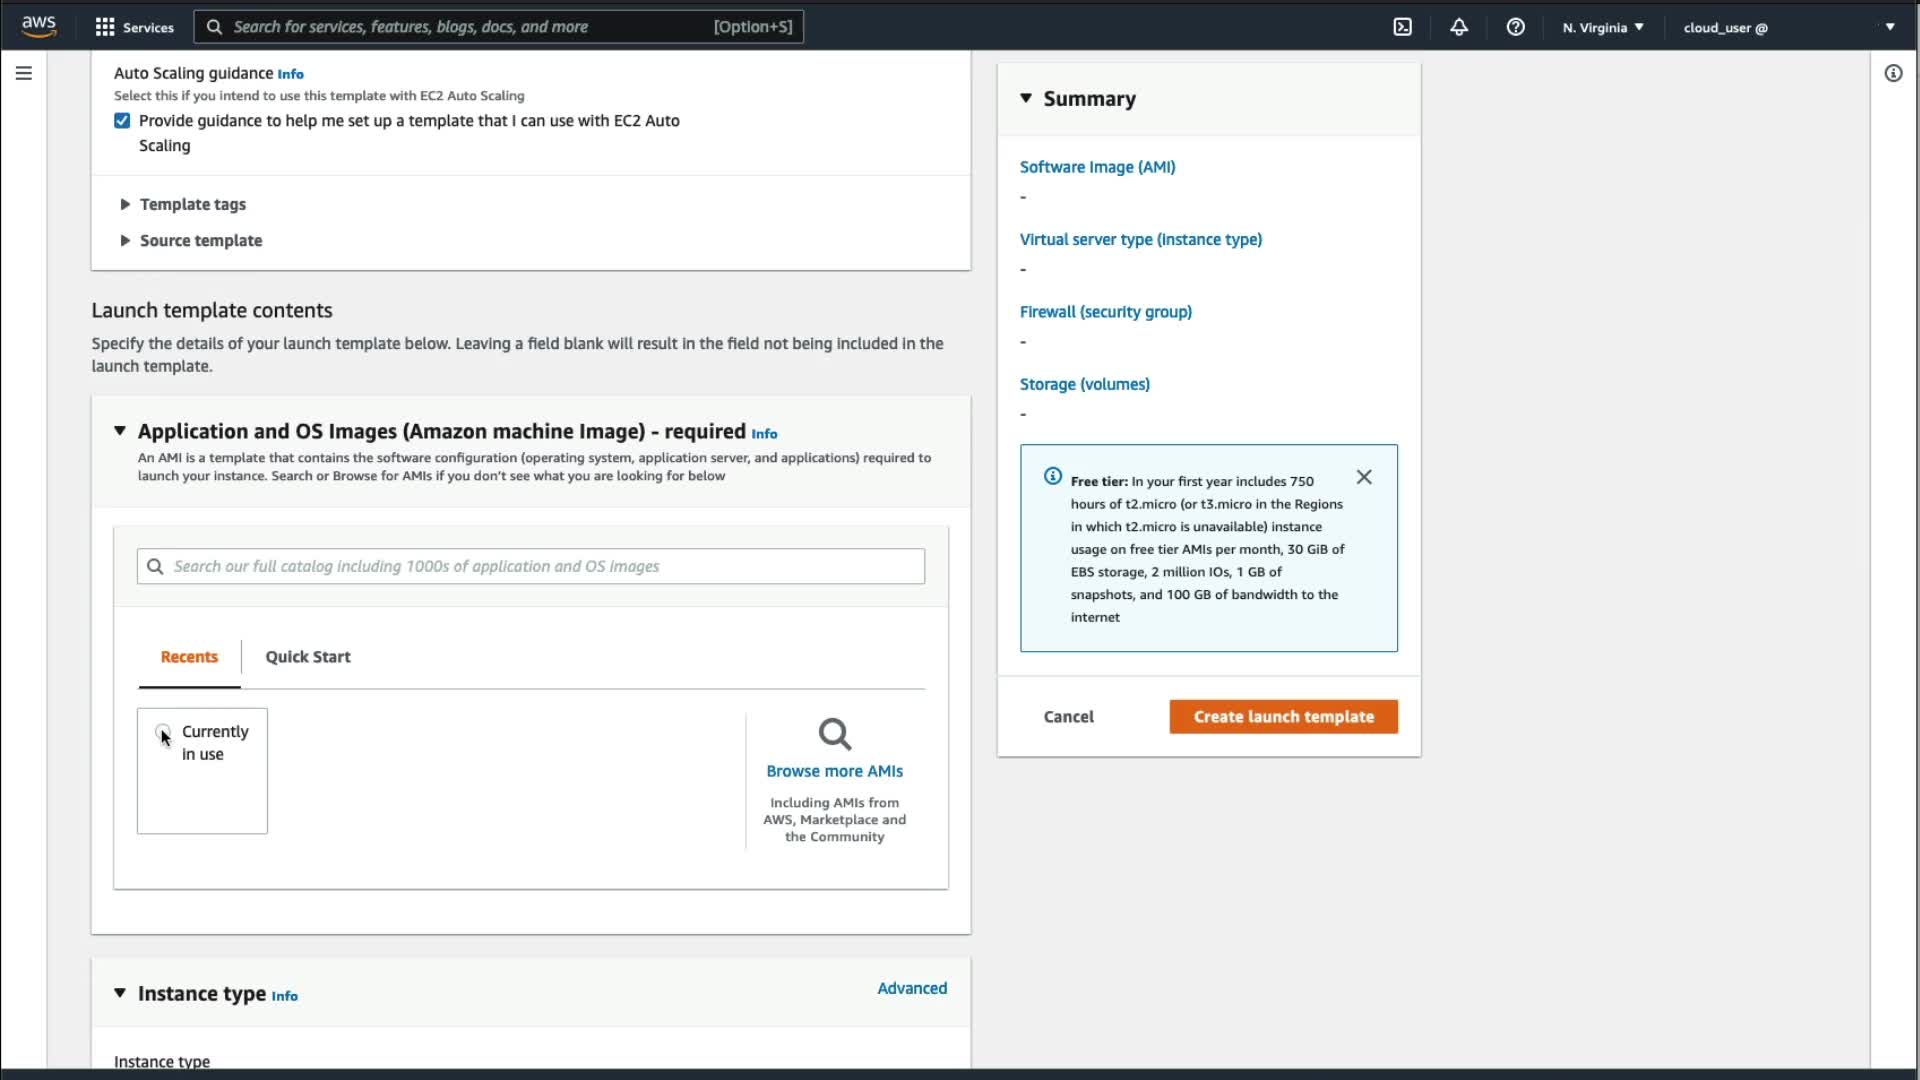Open the notifications bell

click(1459, 27)
